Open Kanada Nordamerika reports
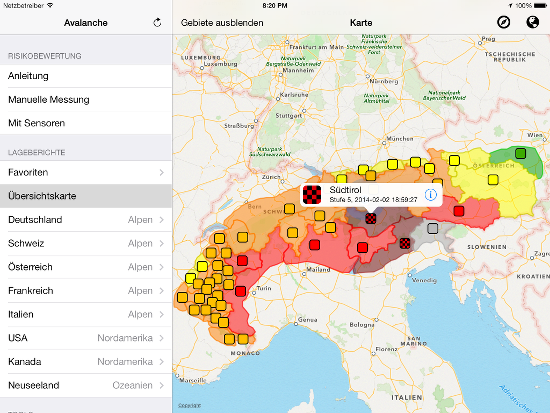 click(86, 362)
